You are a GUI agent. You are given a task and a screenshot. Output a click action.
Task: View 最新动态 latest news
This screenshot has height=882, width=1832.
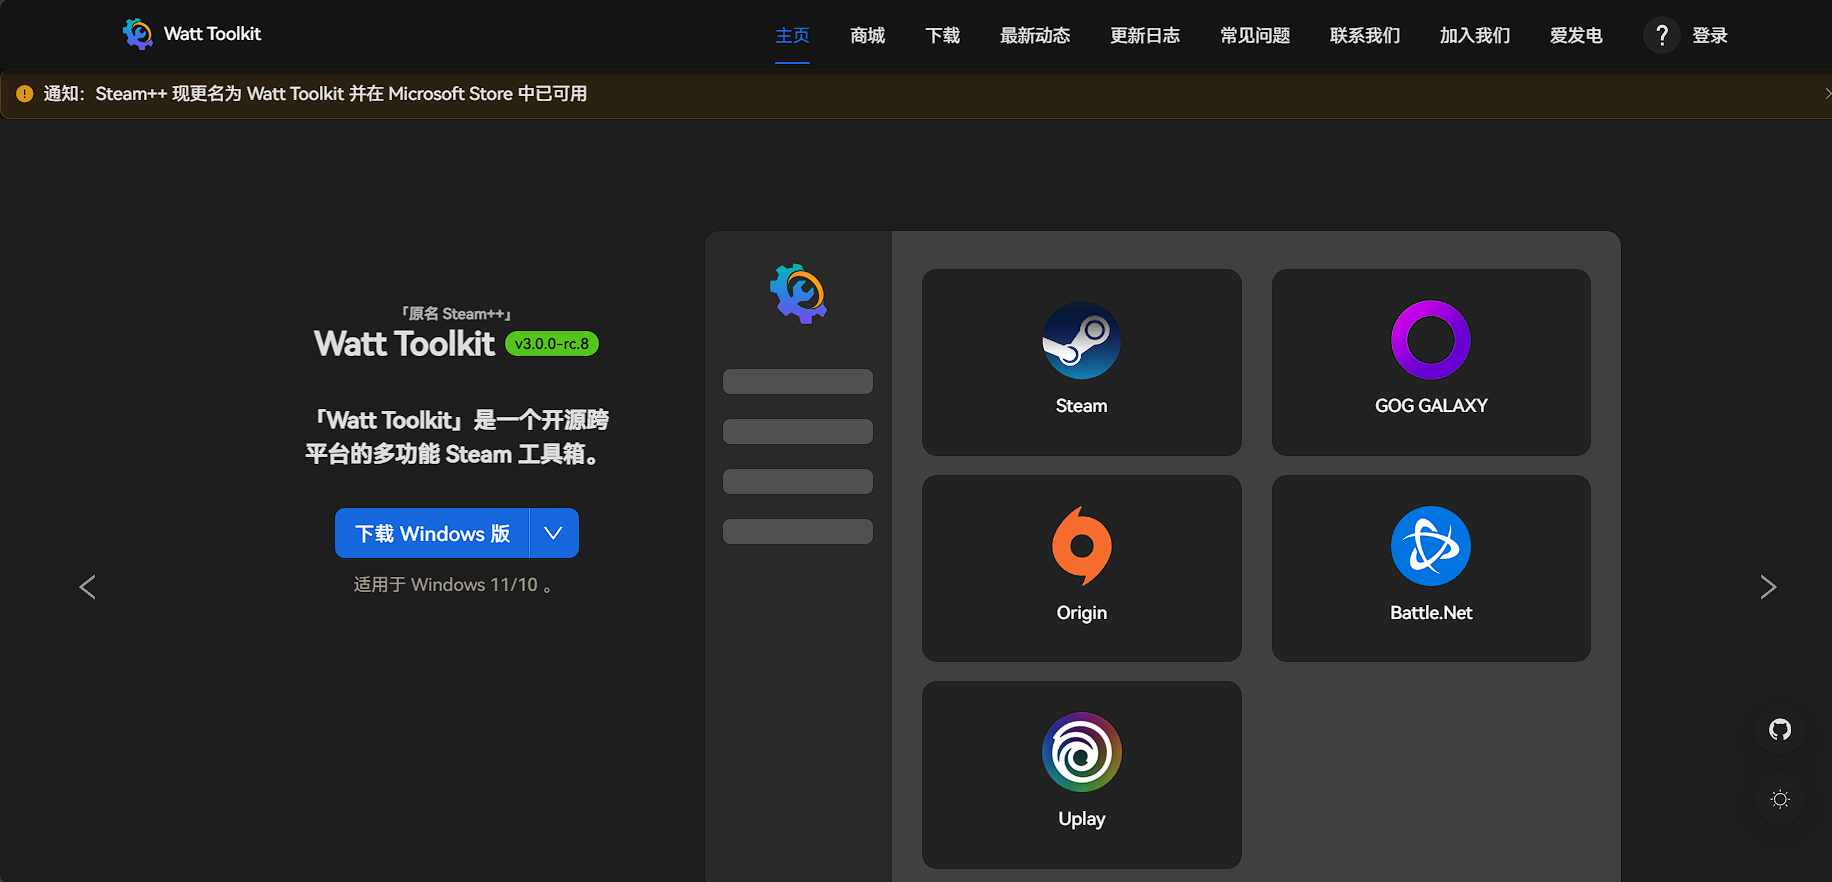(1035, 36)
